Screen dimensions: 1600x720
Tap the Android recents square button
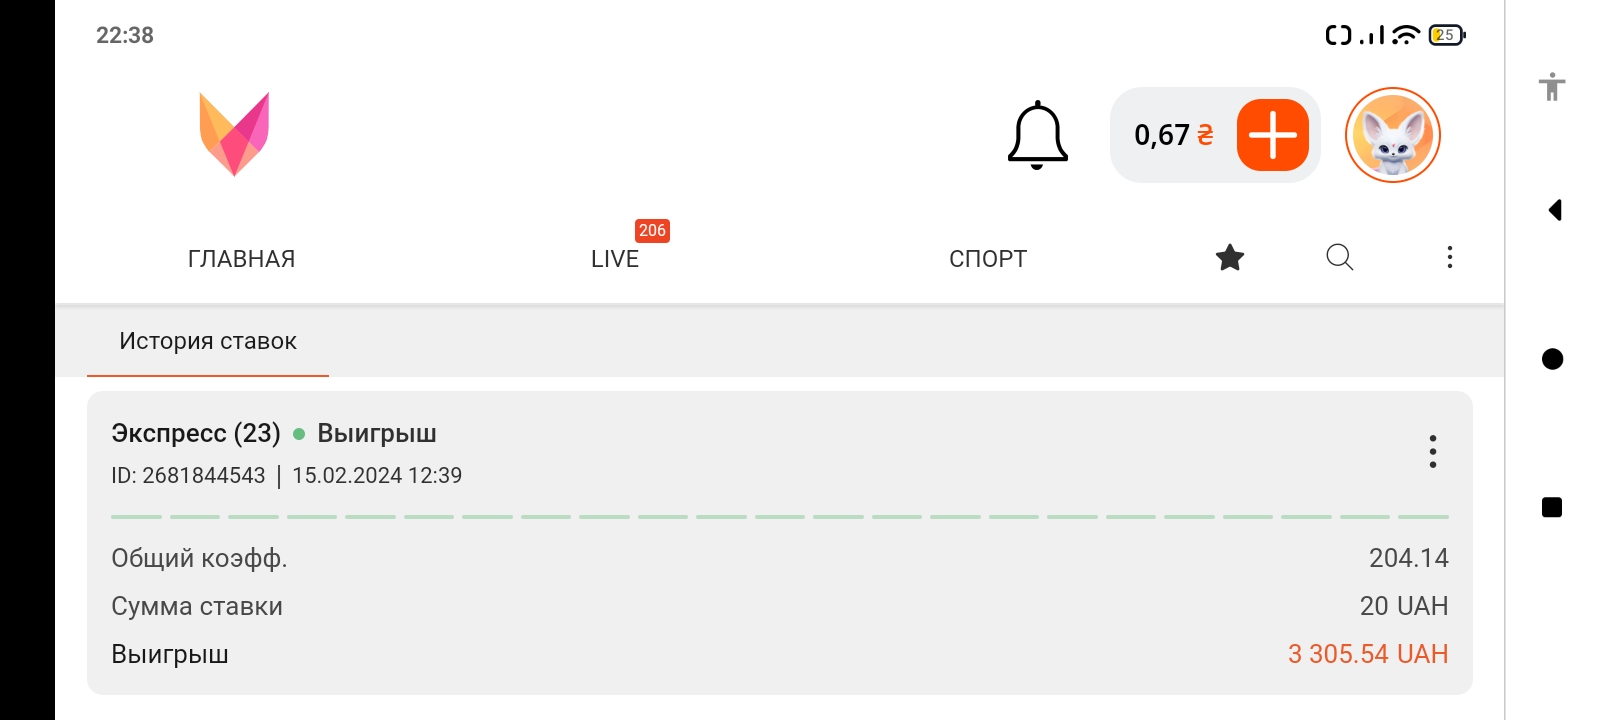[x=1552, y=508]
